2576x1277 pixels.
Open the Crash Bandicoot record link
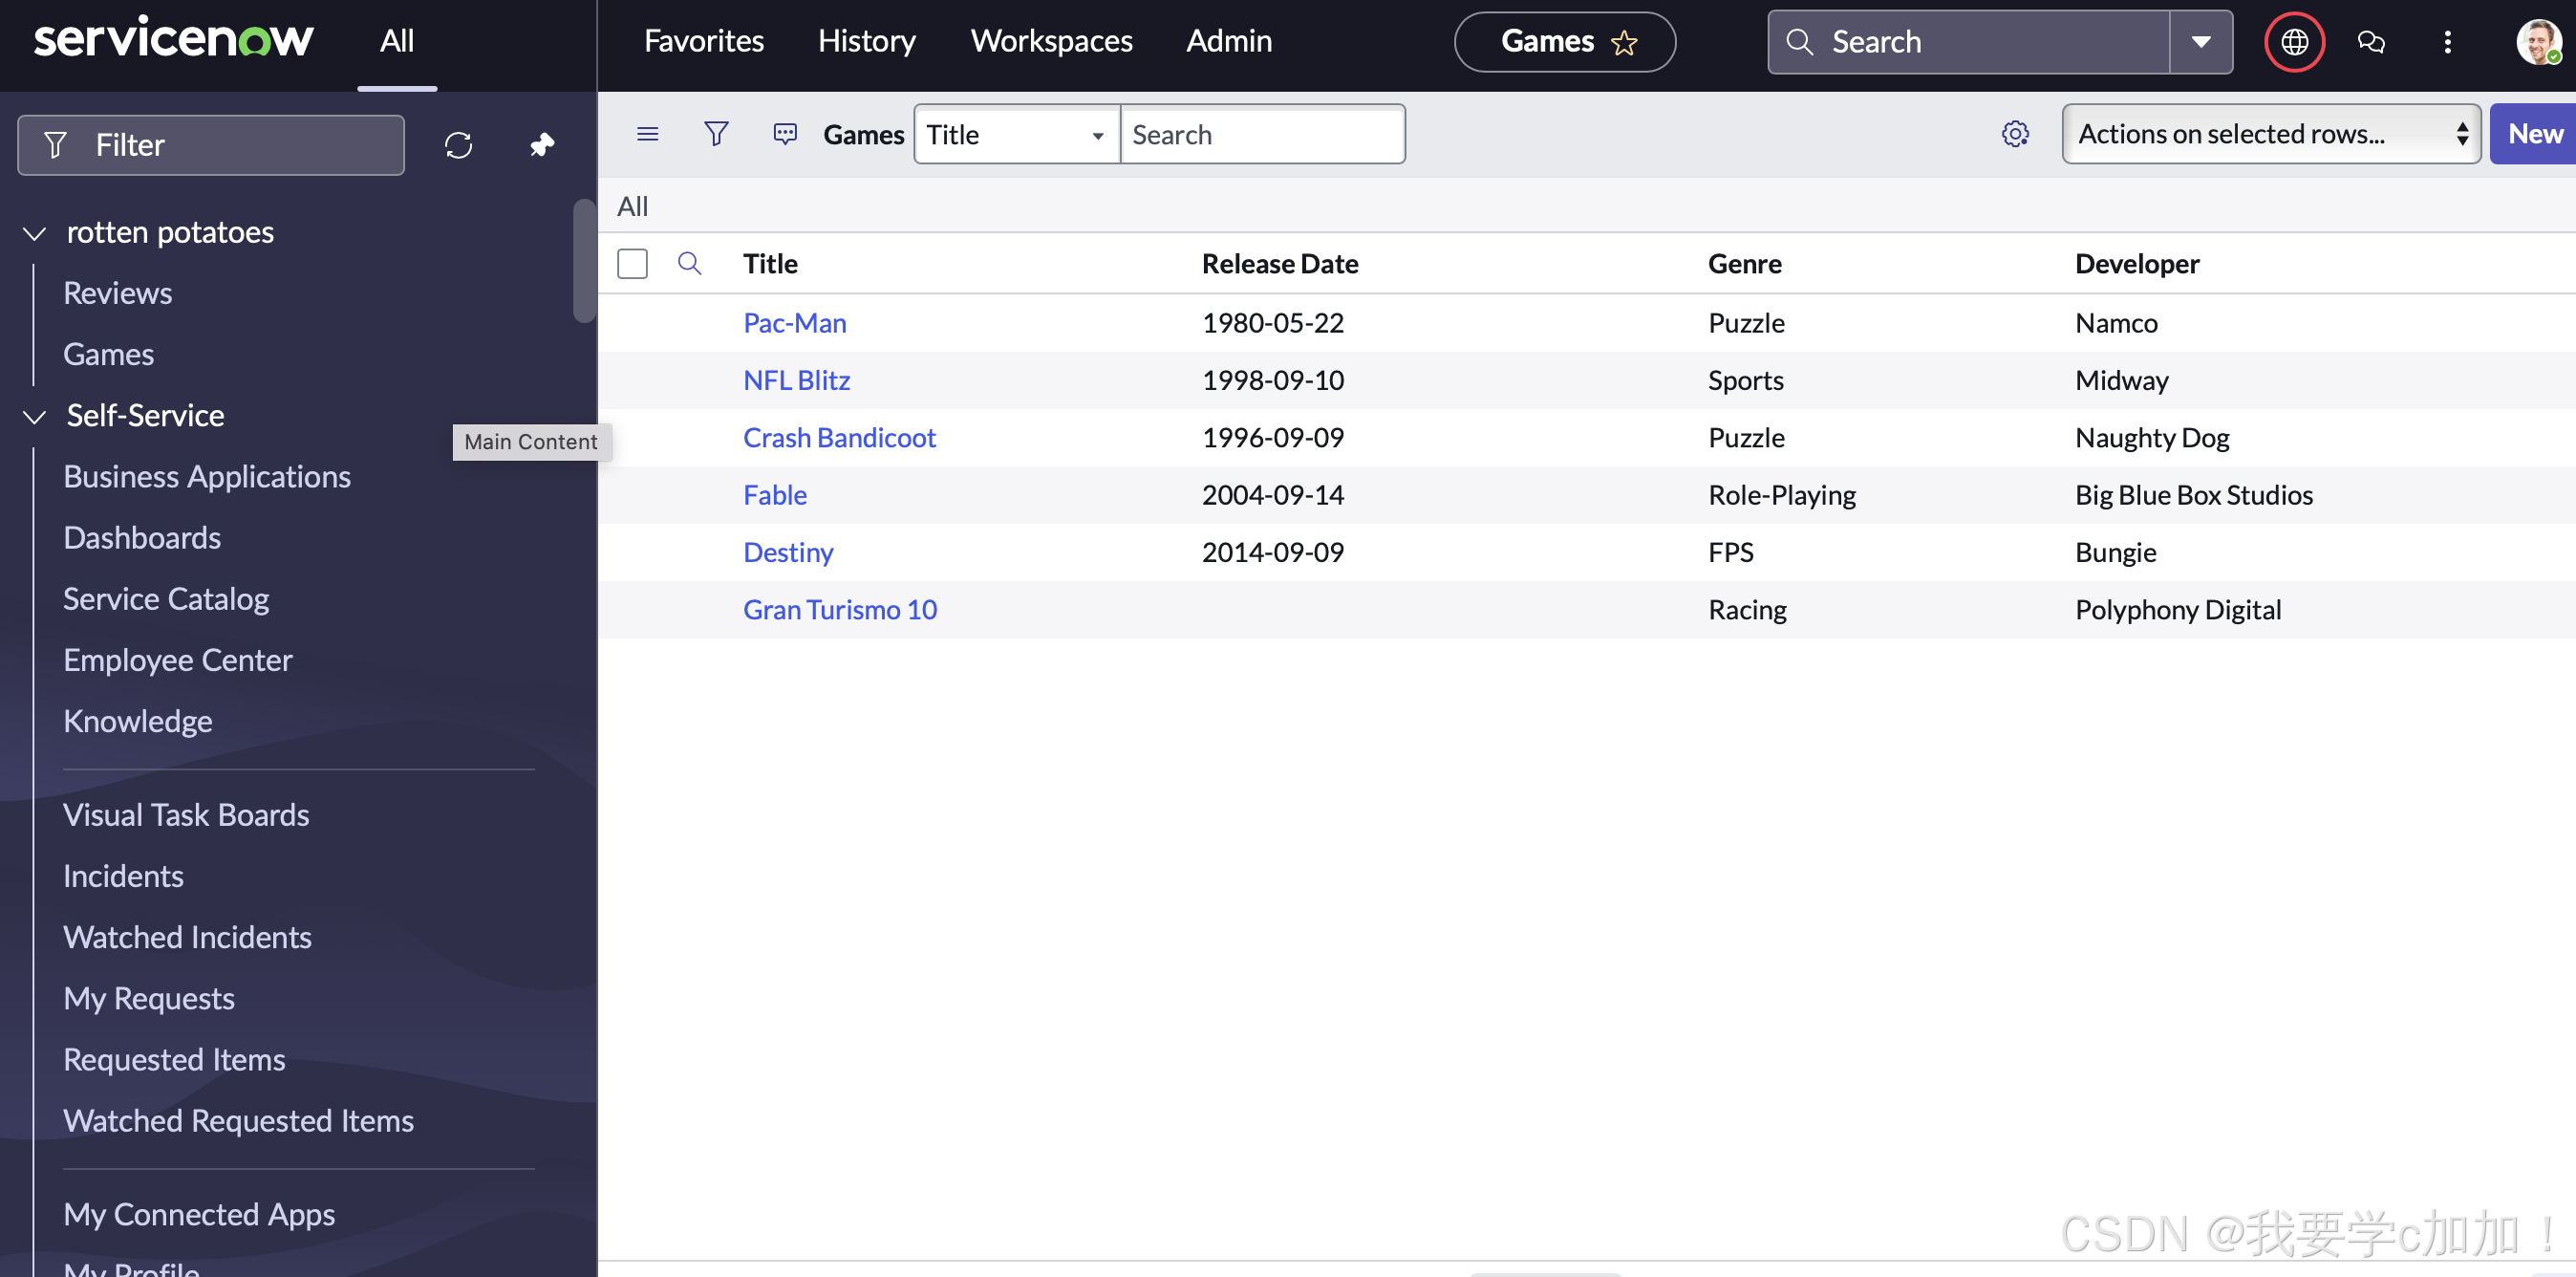838,437
